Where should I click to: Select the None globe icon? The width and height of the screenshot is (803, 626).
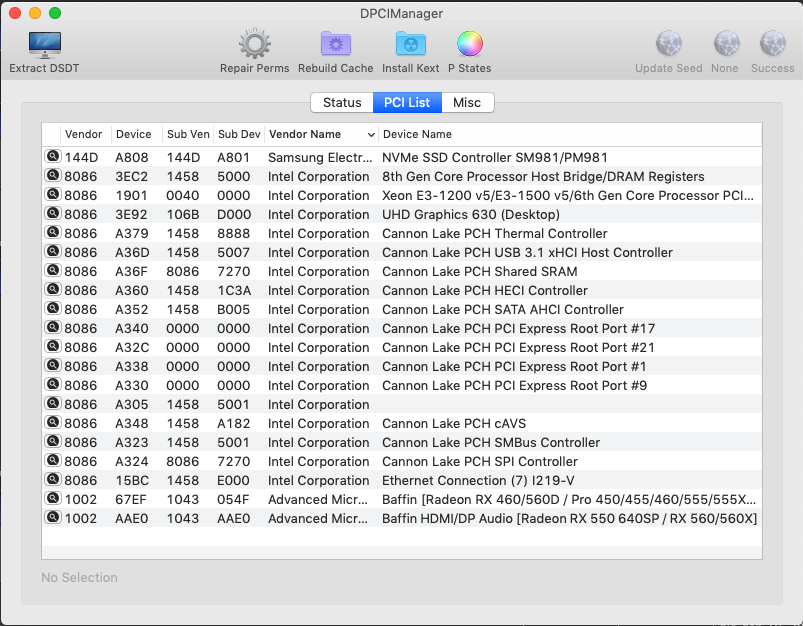click(x=726, y=44)
